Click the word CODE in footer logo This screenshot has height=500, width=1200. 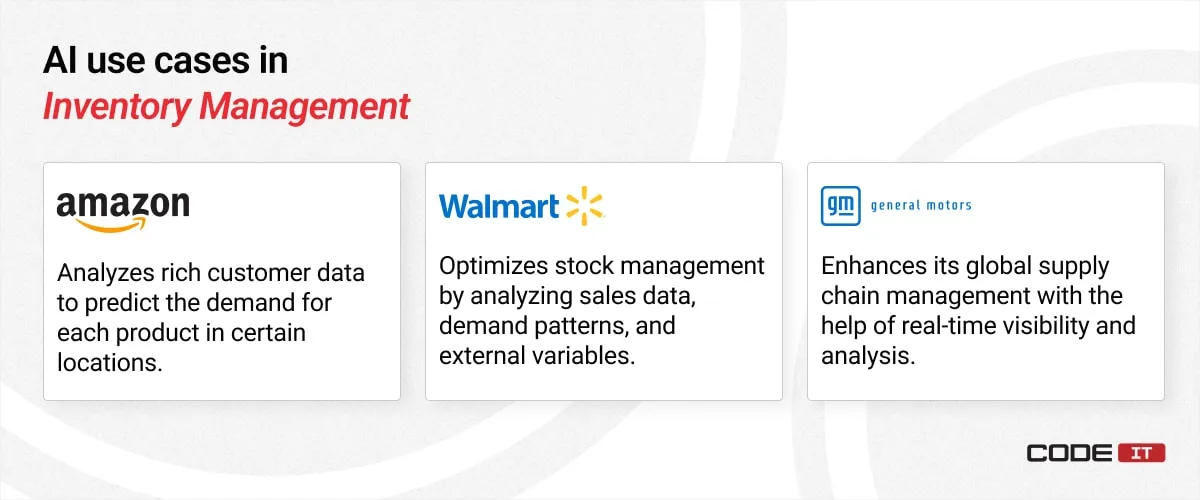point(1069,453)
